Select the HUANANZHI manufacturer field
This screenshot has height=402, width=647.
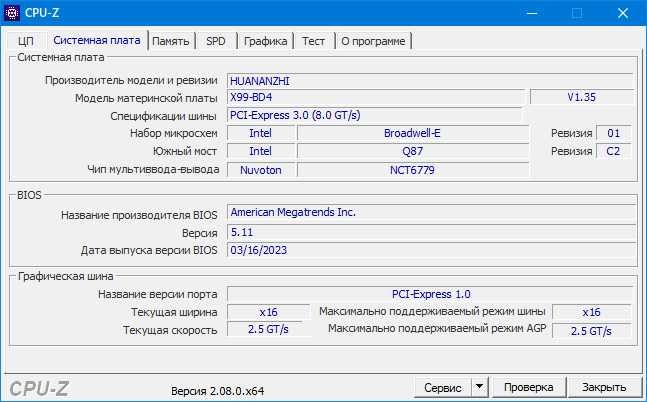(x=430, y=81)
